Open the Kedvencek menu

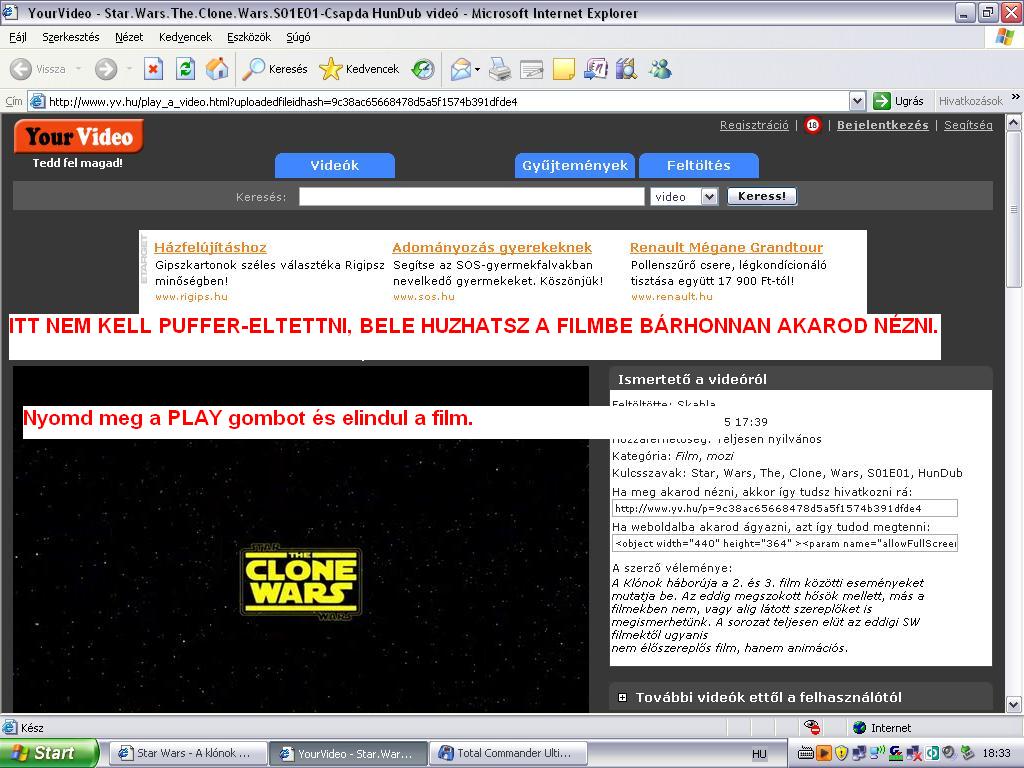pos(185,37)
